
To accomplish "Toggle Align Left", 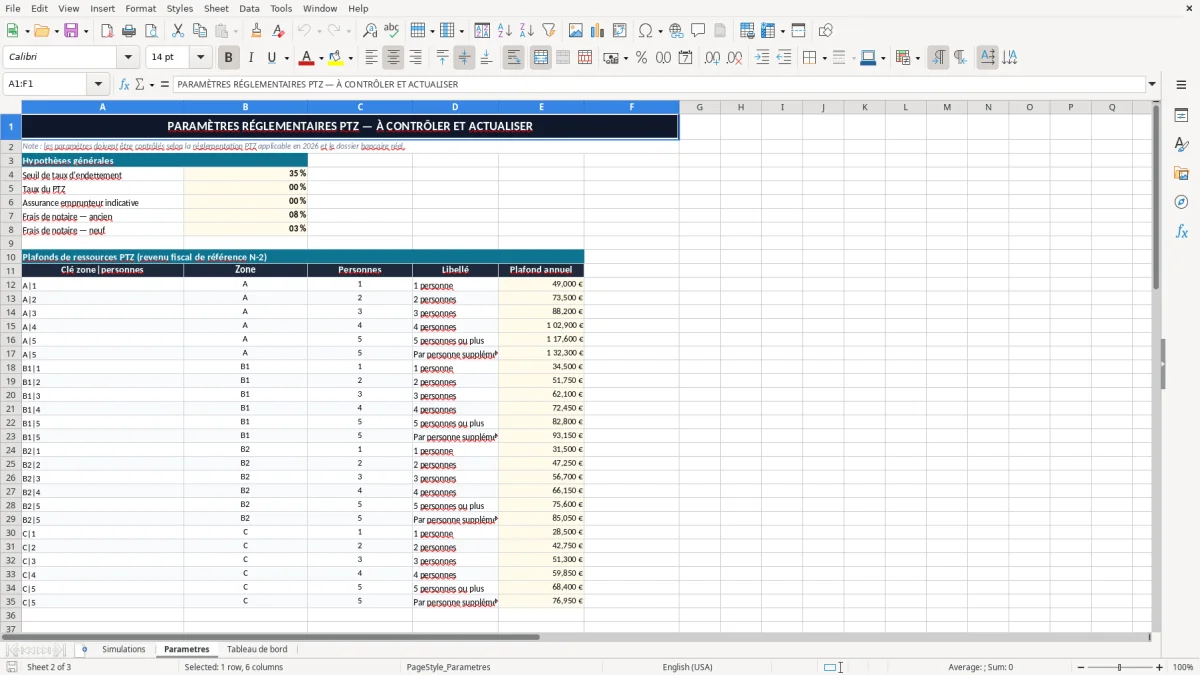I will pyautogui.click(x=371, y=58).
